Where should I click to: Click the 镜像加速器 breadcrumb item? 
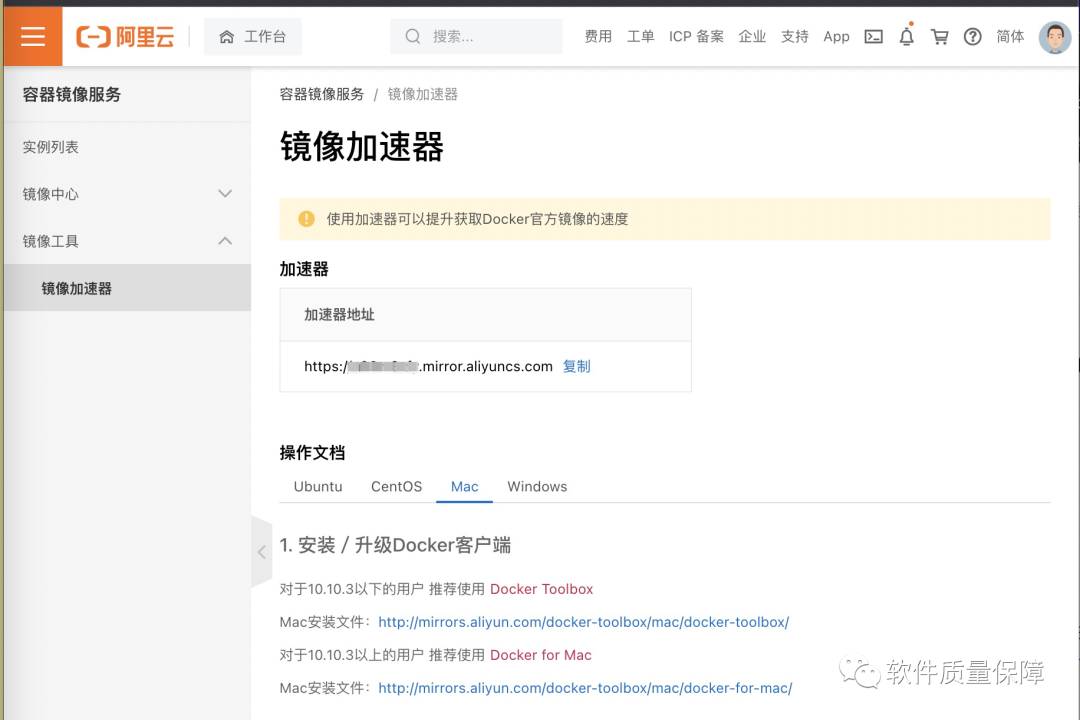click(422, 94)
